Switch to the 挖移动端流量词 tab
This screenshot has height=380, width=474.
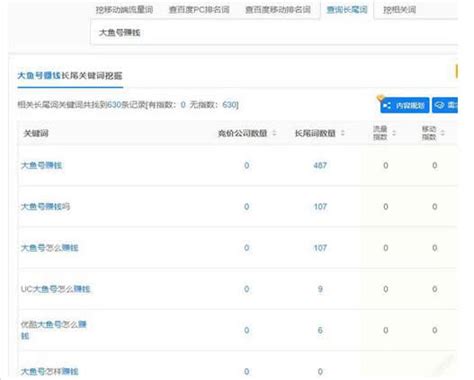124,10
